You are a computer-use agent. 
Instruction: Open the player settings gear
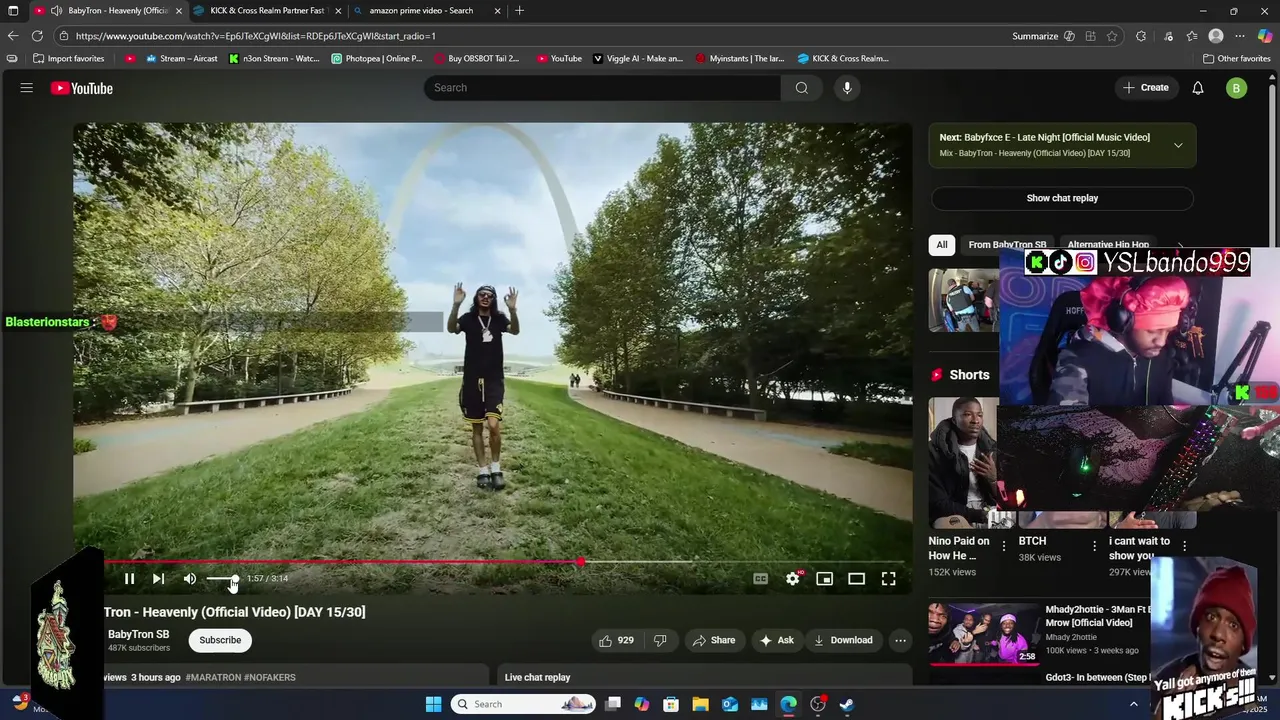point(793,579)
